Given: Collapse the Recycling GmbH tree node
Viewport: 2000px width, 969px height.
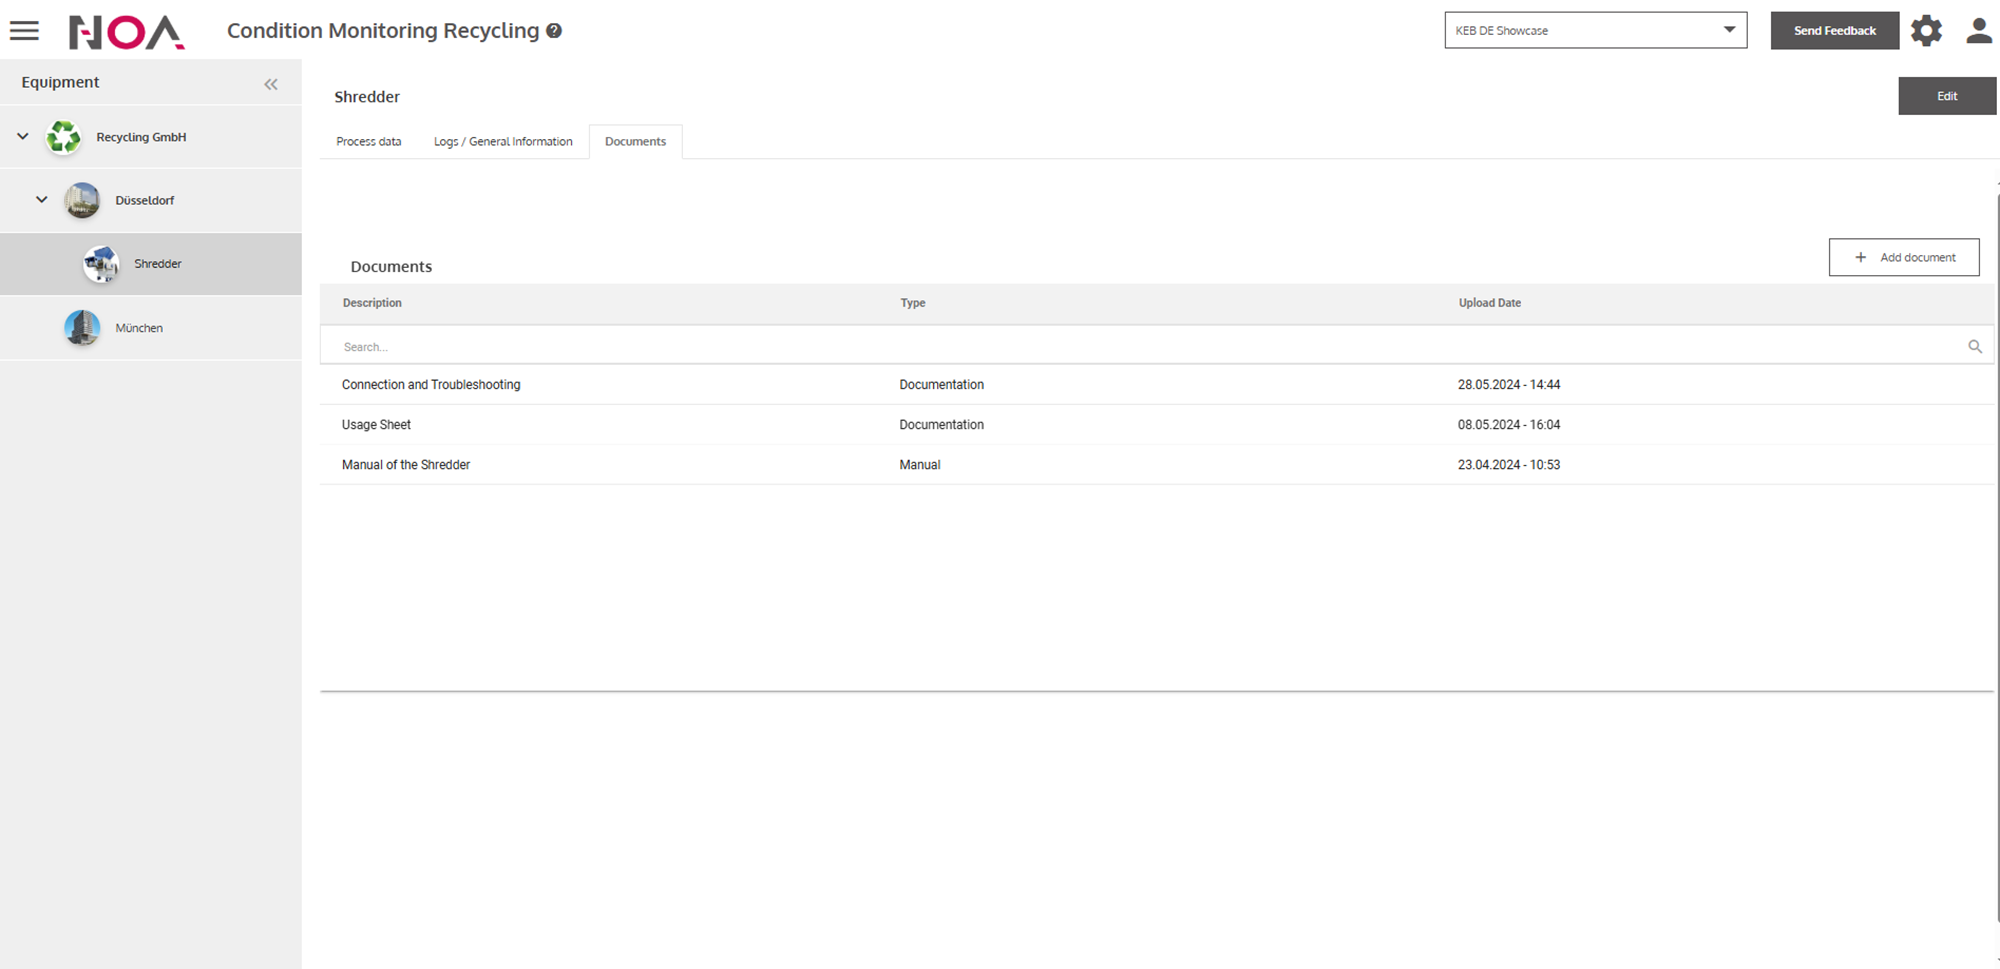Looking at the screenshot, I should (23, 136).
